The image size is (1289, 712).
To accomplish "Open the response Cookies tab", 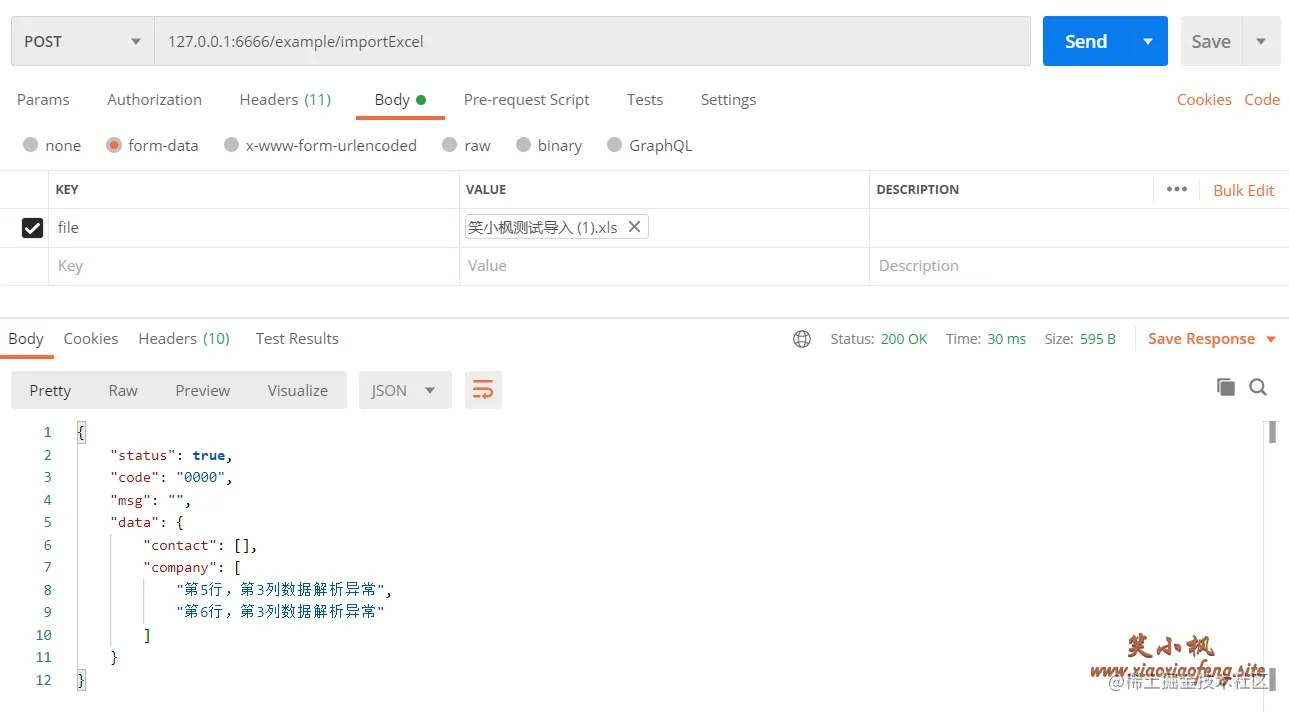I will (91, 339).
